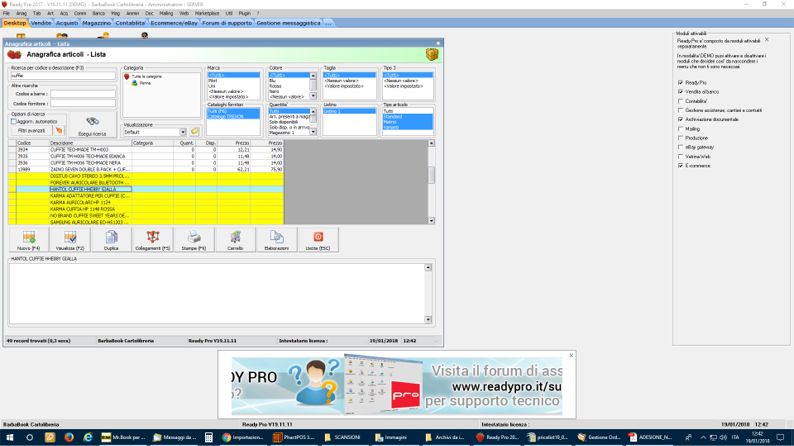Click the Descrizione column header
The height and width of the screenshot is (446, 794).
(x=90, y=143)
